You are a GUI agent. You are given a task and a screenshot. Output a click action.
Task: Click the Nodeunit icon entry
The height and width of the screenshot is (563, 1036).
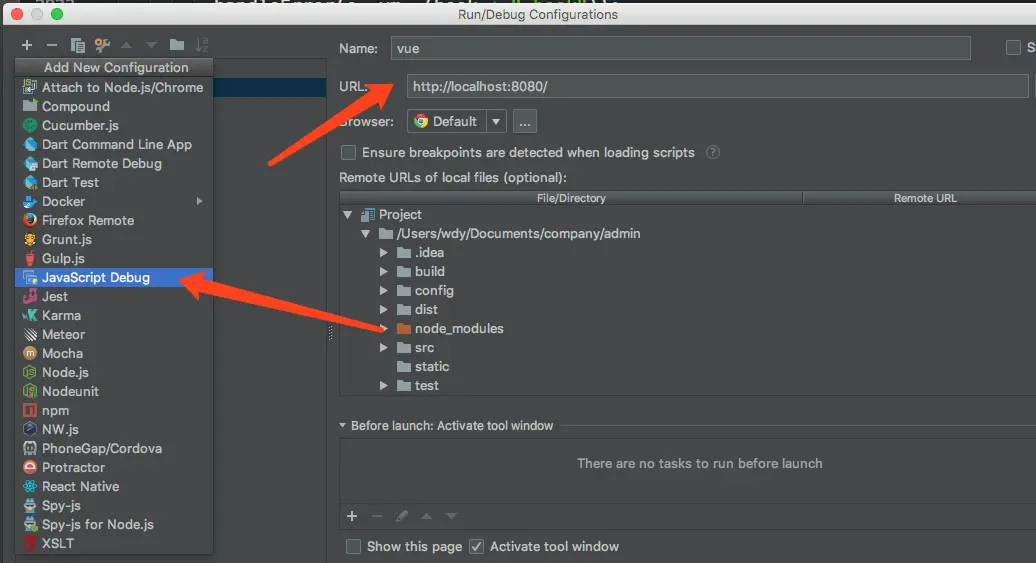point(30,392)
